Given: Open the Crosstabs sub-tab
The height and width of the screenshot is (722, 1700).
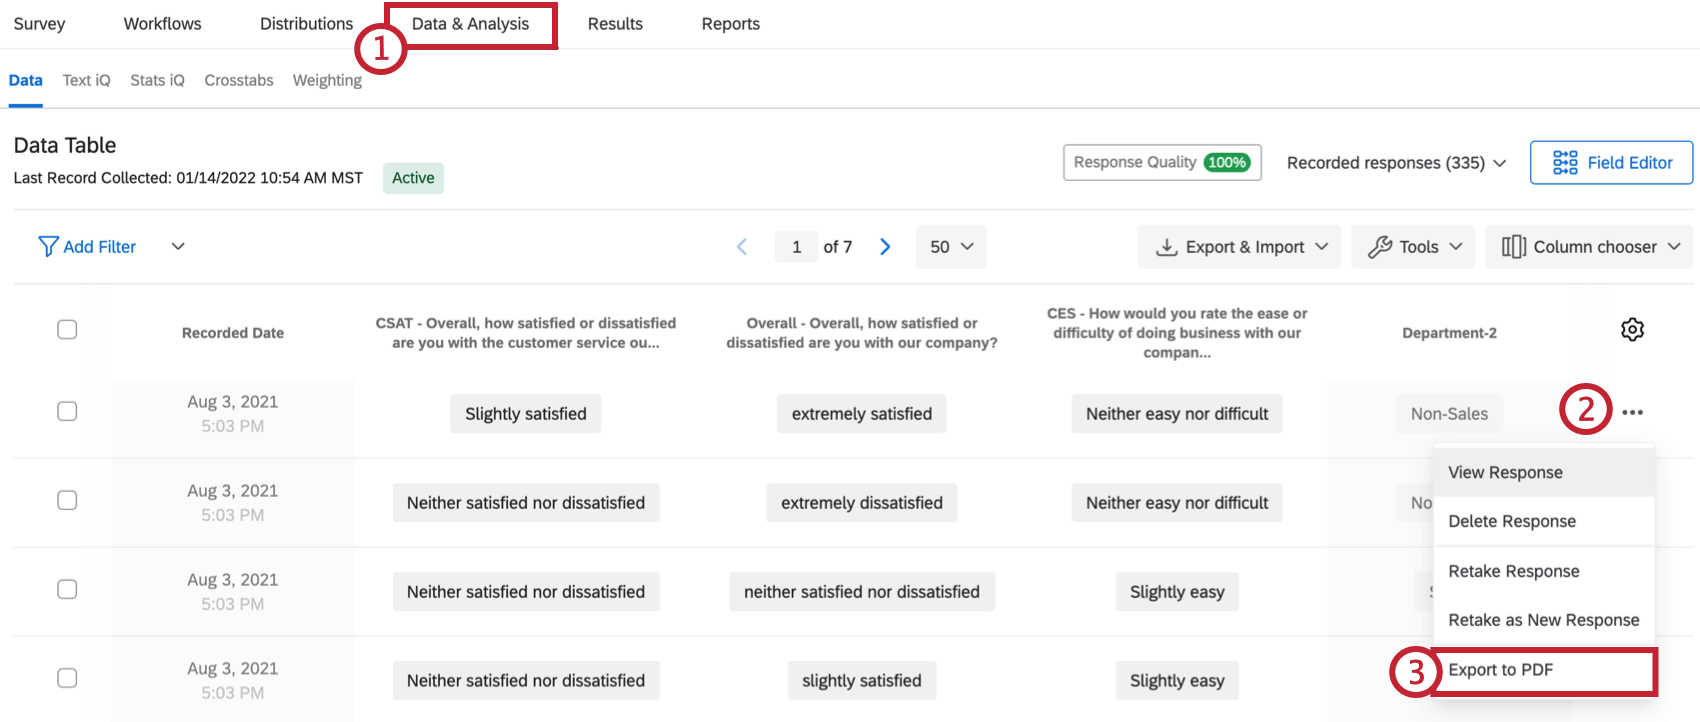Looking at the screenshot, I should (x=238, y=80).
